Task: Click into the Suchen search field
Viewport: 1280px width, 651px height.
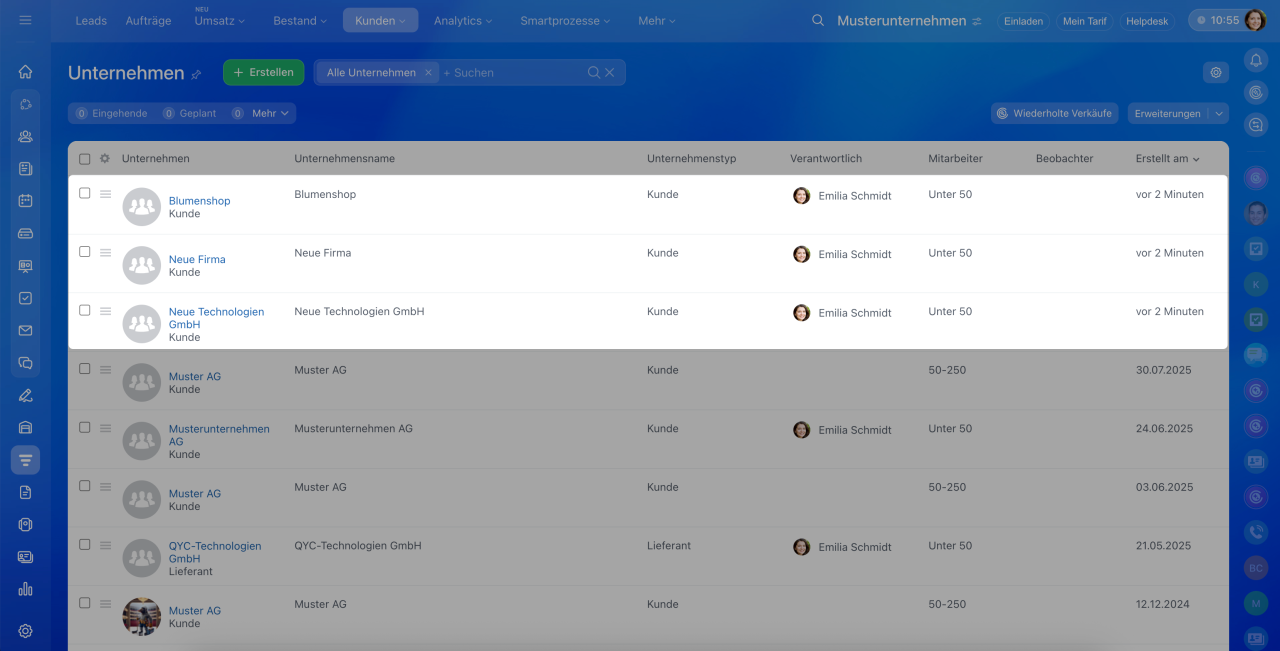Action: point(510,73)
